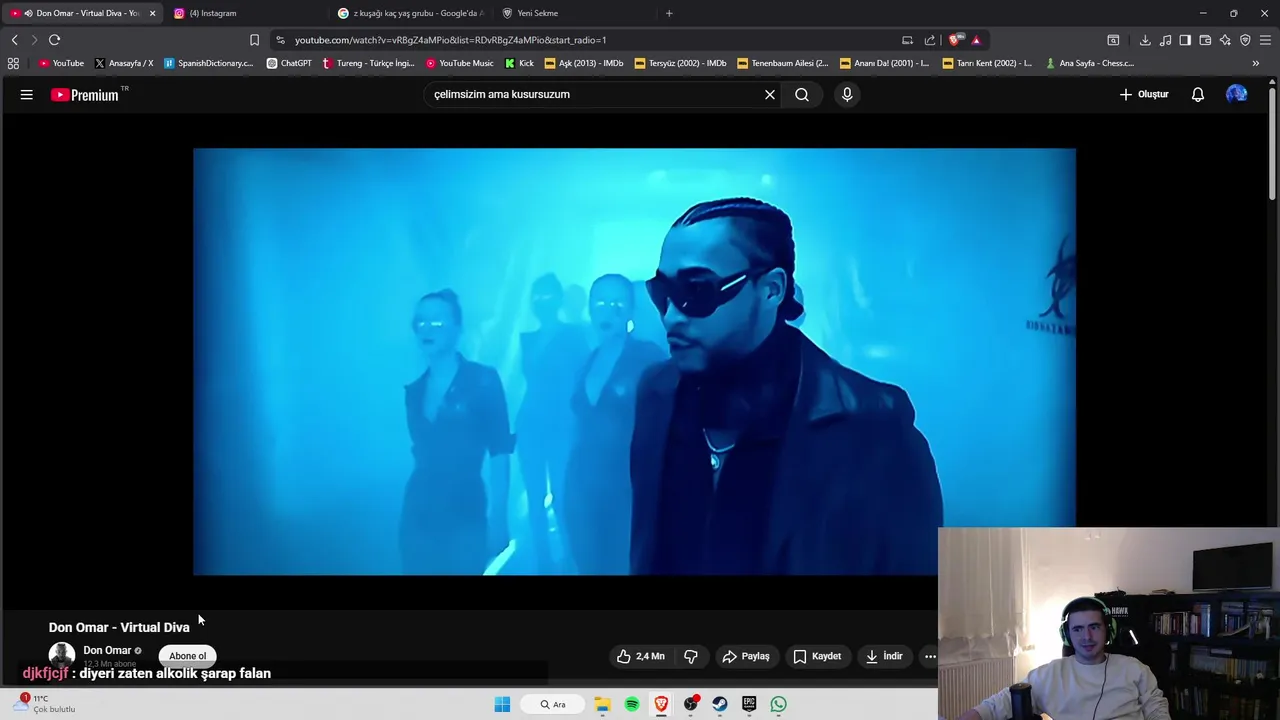Open Brave Wallet icon
1280x720 pixels.
tap(1205, 40)
